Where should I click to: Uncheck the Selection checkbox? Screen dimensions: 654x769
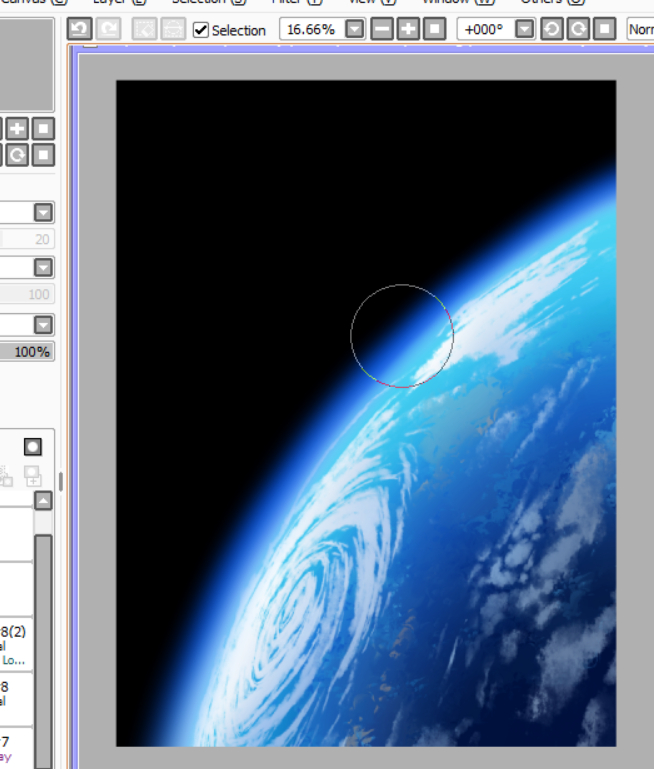[201, 30]
